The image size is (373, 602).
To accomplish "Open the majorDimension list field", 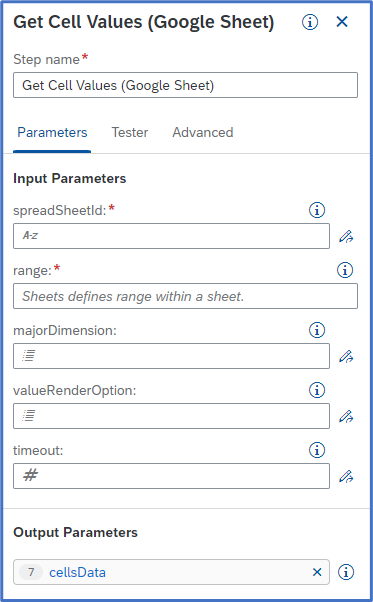I will pyautogui.click(x=172, y=356).
